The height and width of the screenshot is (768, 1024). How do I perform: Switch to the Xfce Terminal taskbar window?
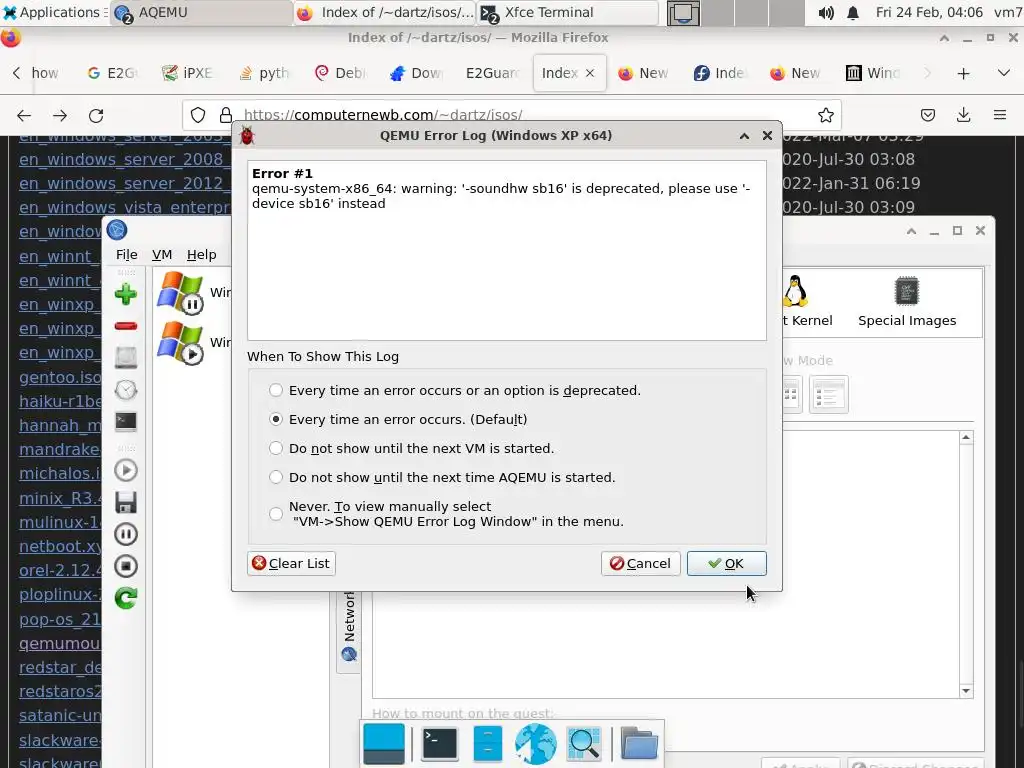click(x=567, y=12)
